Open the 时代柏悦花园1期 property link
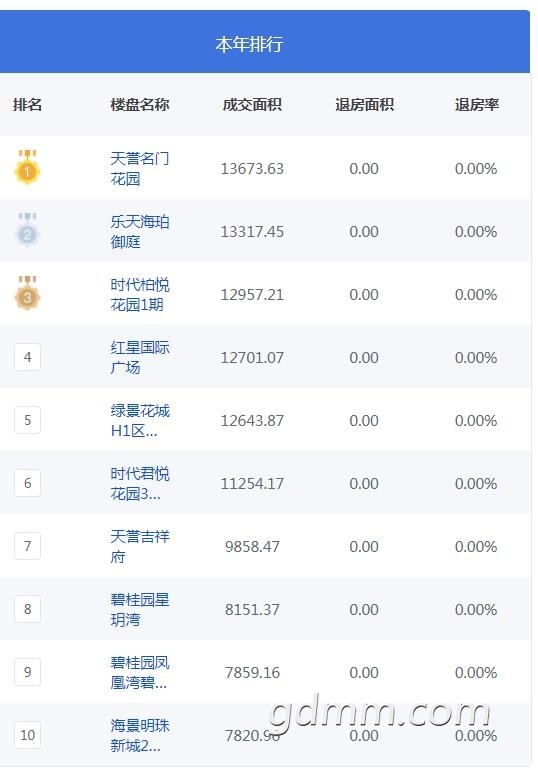 [x=140, y=295]
